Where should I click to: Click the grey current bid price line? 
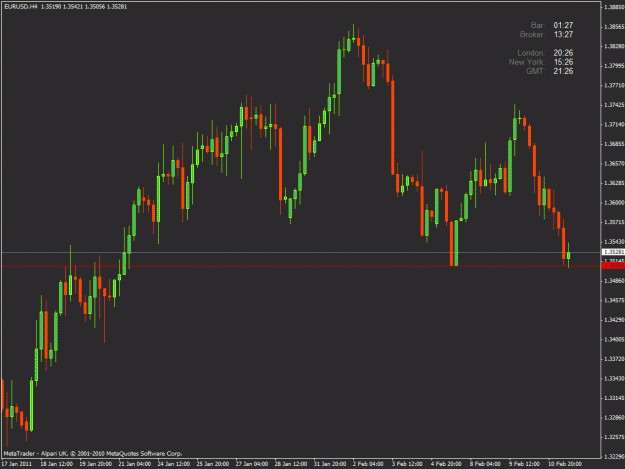tap(301, 252)
